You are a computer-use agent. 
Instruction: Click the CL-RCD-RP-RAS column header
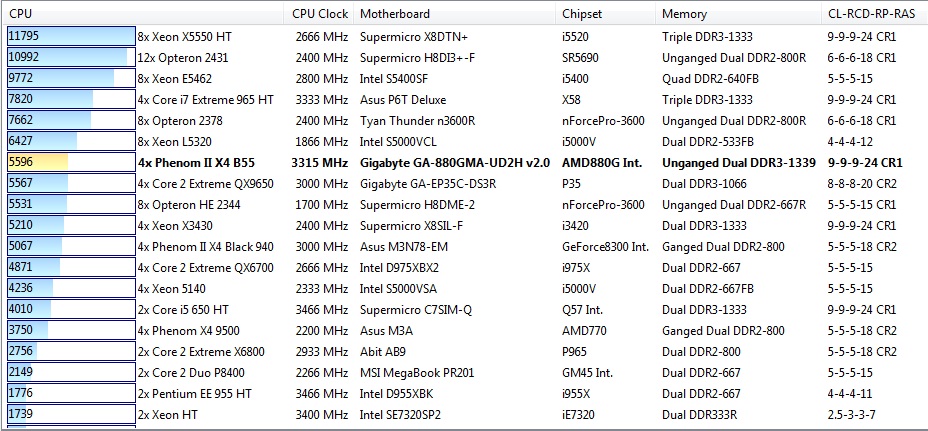[872, 14]
